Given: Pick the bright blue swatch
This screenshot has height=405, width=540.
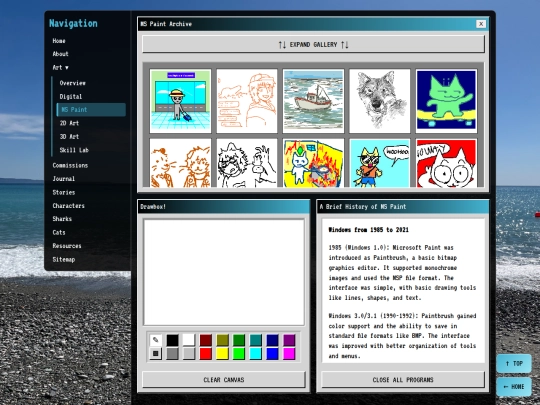Looking at the screenshot, I should [x=272, y=353].
